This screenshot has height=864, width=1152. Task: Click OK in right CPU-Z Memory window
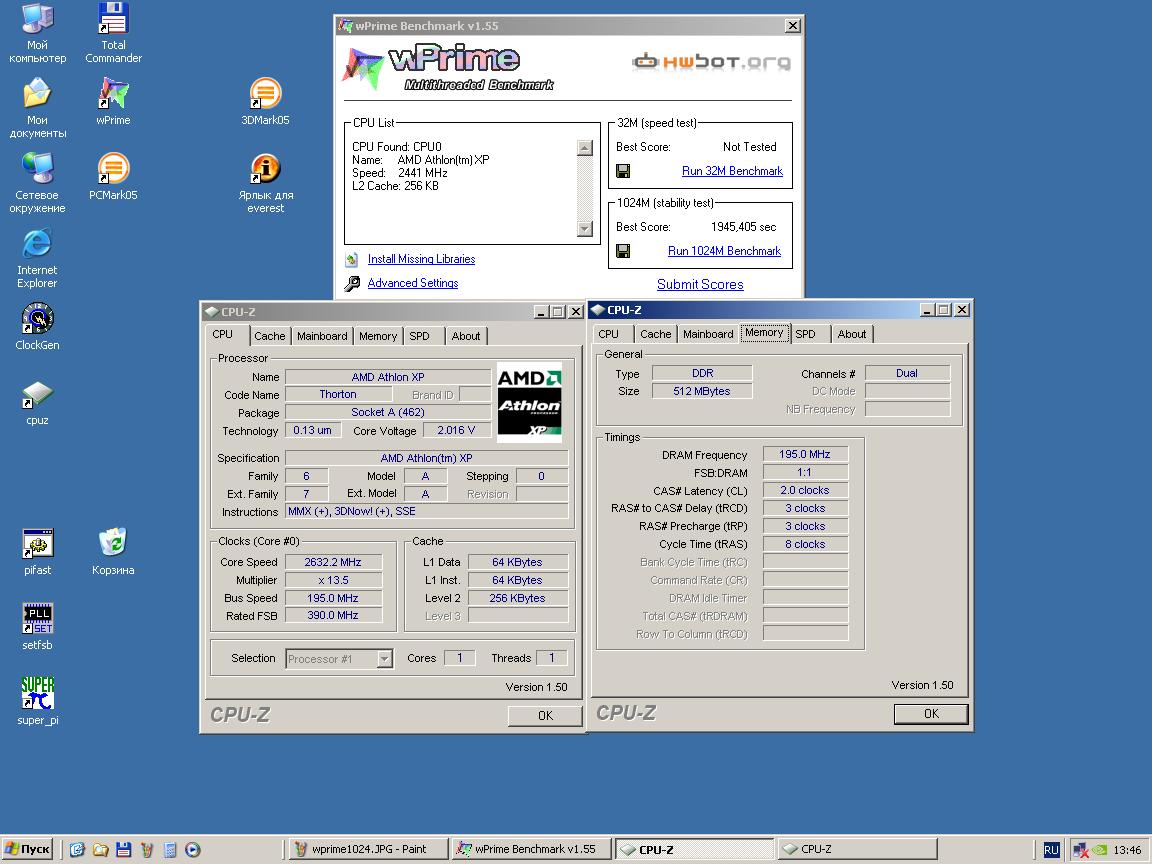pos(931,714)
